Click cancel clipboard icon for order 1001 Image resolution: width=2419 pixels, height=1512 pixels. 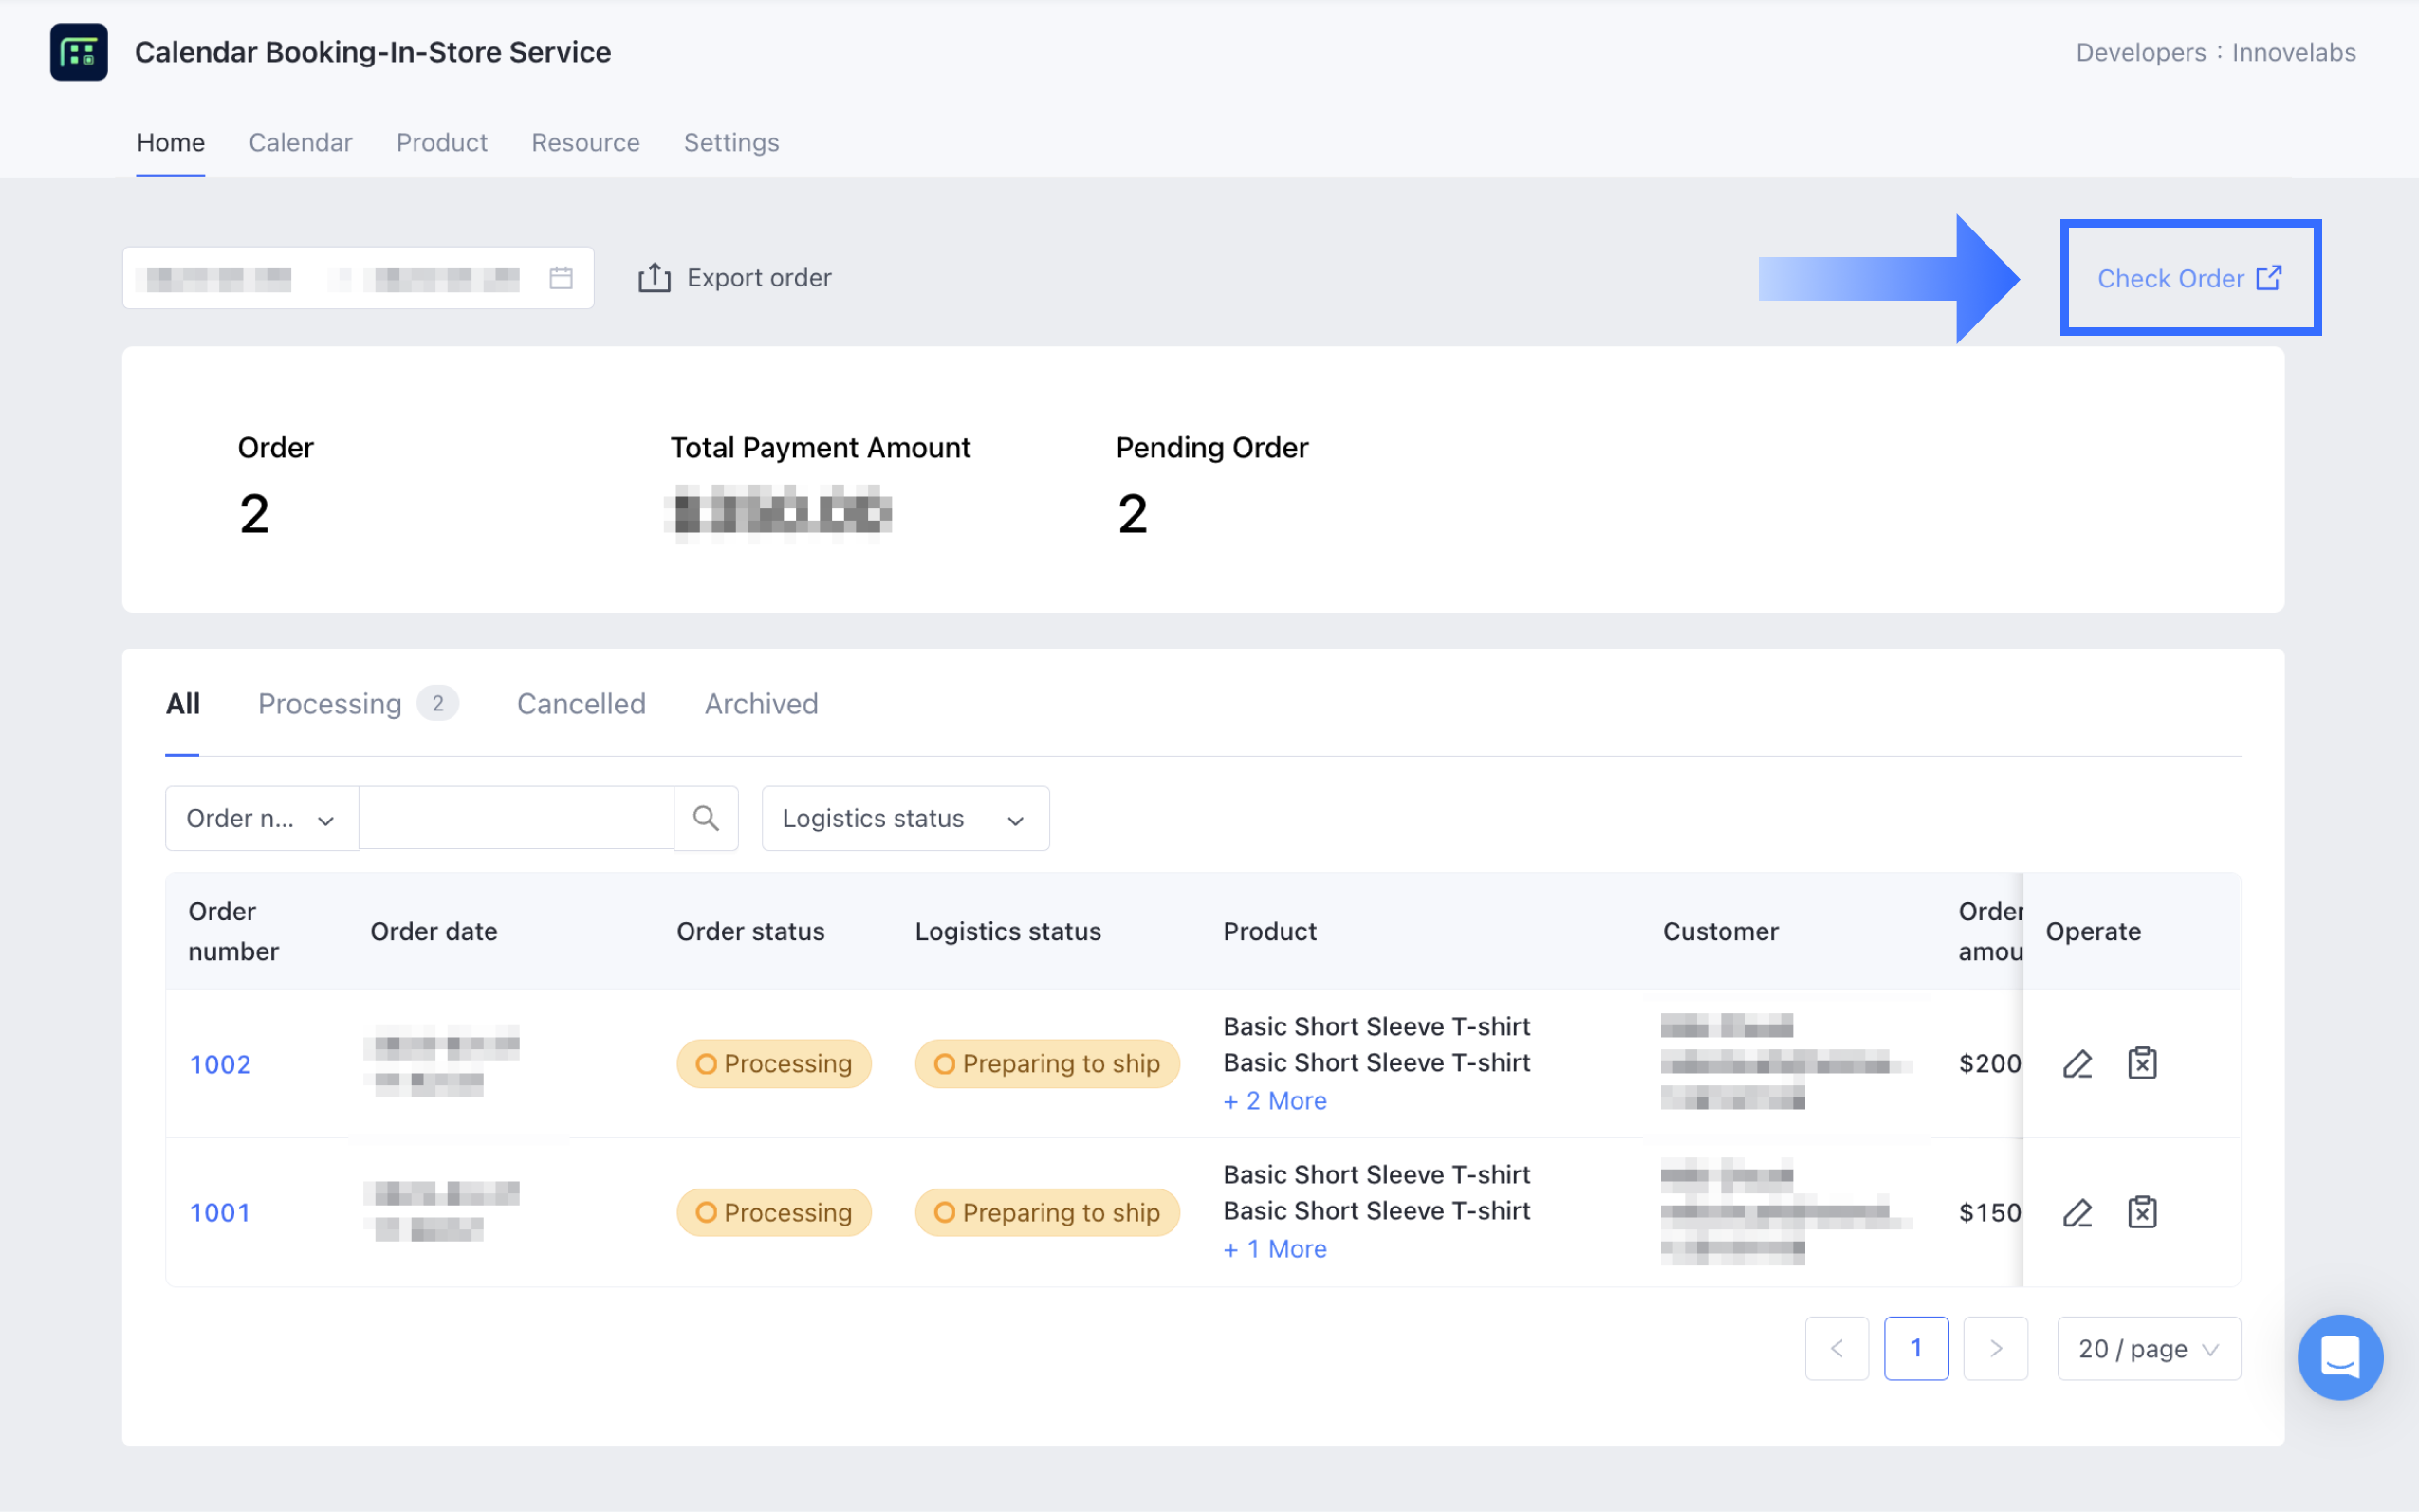coord(2142,1213)
